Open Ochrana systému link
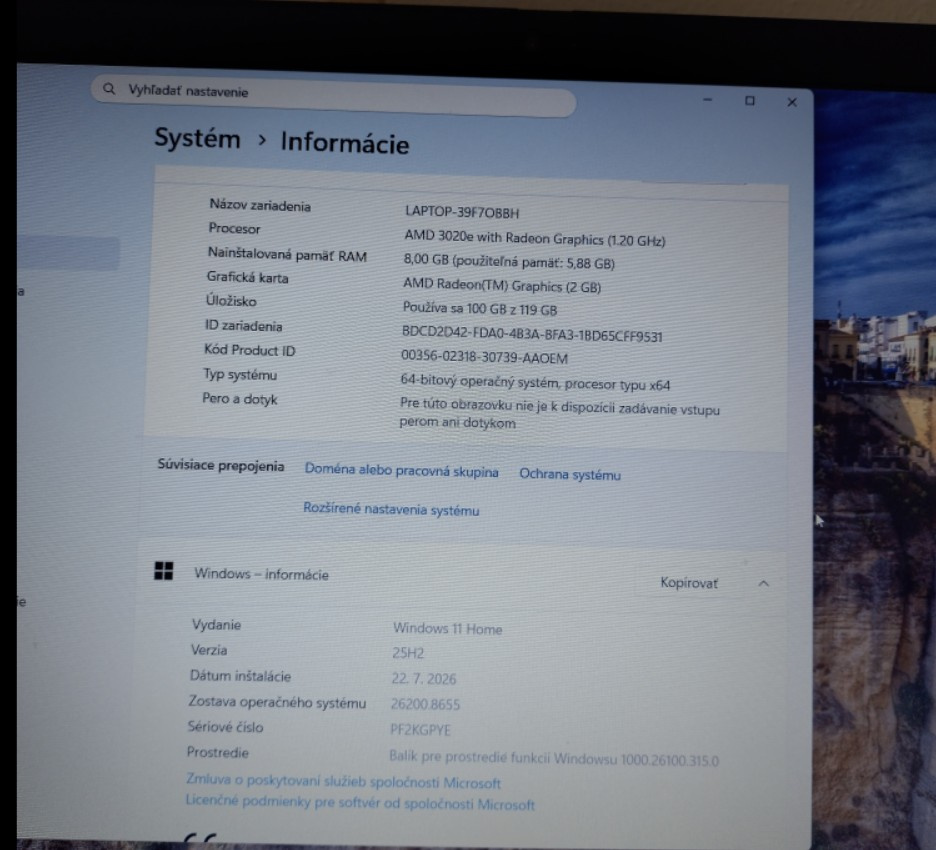The width and height of the screenshot is (936, 850). (569, 474)
